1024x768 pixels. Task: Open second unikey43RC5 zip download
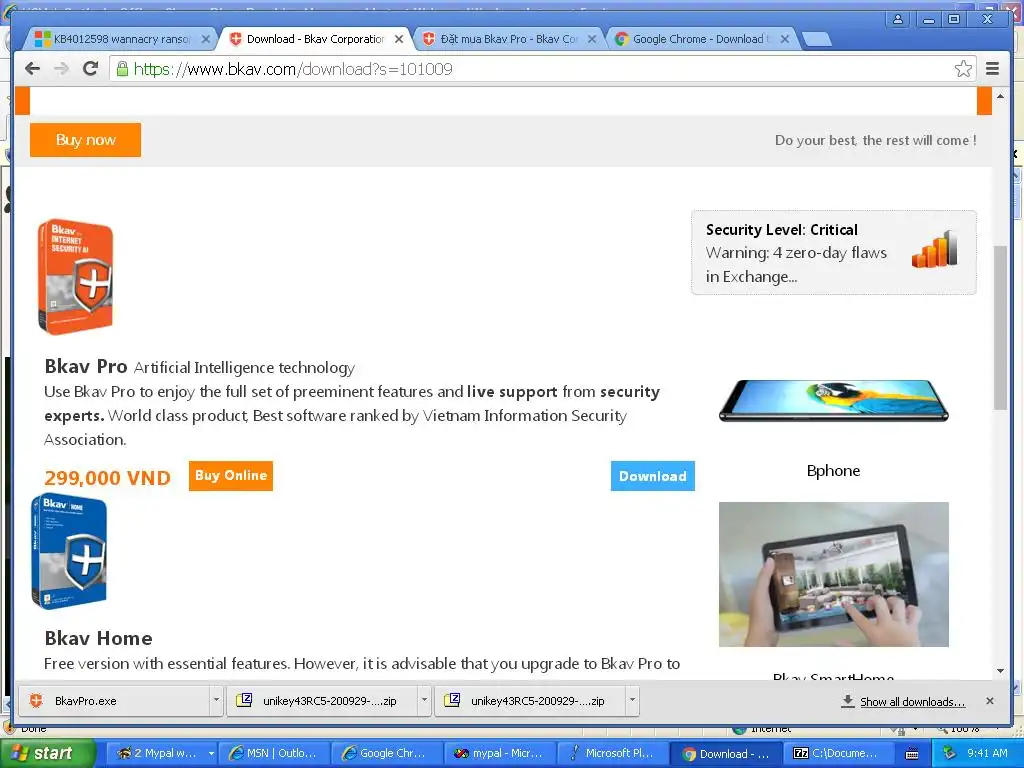pyautogui.click(x=529, y=701)
